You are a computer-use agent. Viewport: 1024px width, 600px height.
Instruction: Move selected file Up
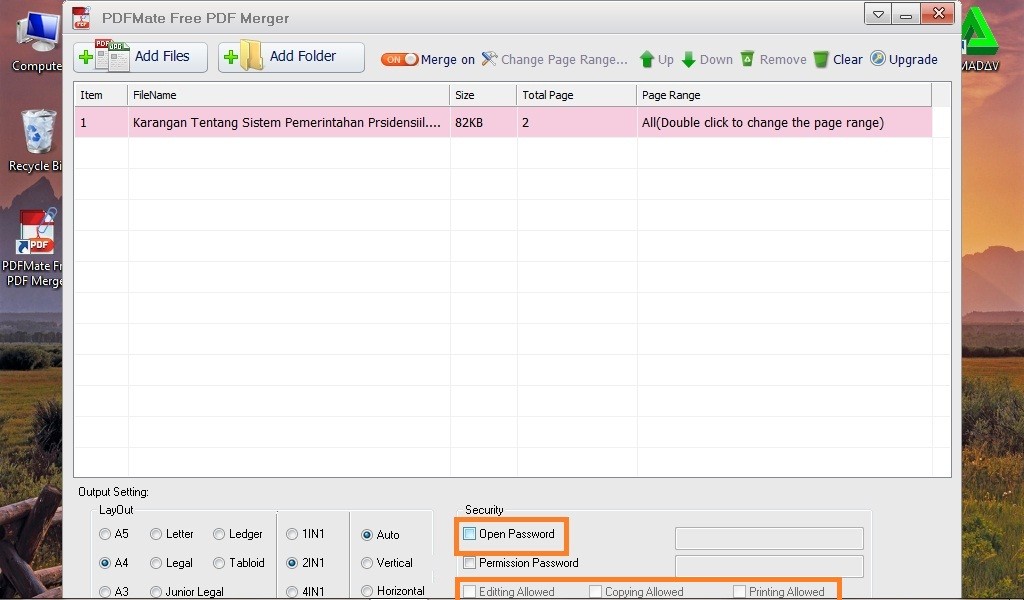click(656, 59)
